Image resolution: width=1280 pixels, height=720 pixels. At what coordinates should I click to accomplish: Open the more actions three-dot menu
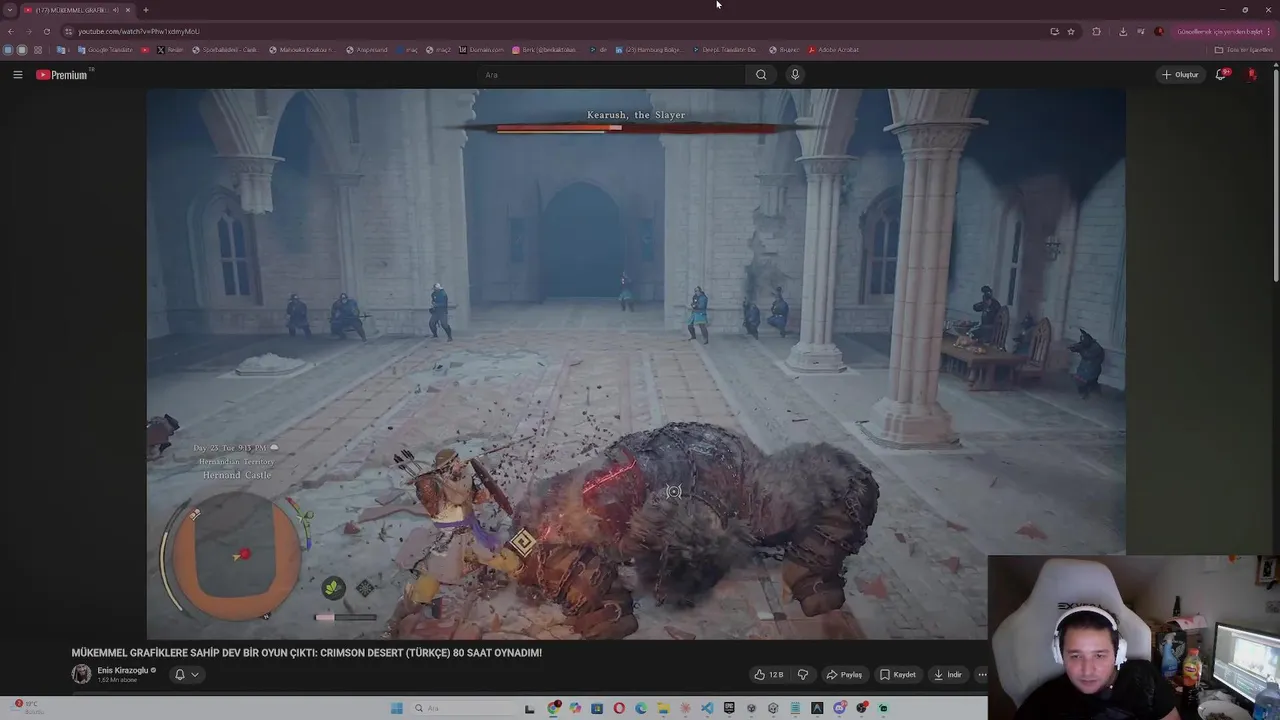point(982,675)
